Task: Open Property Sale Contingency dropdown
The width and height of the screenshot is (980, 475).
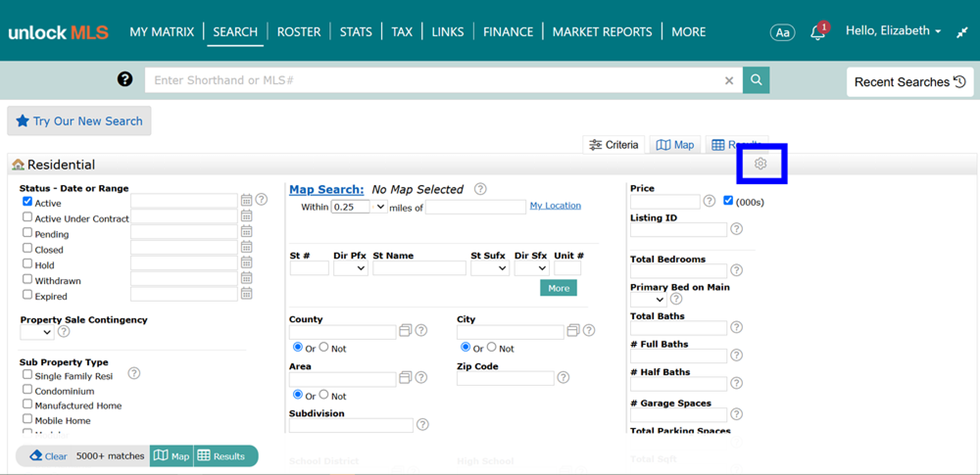Action: point(38,332)
